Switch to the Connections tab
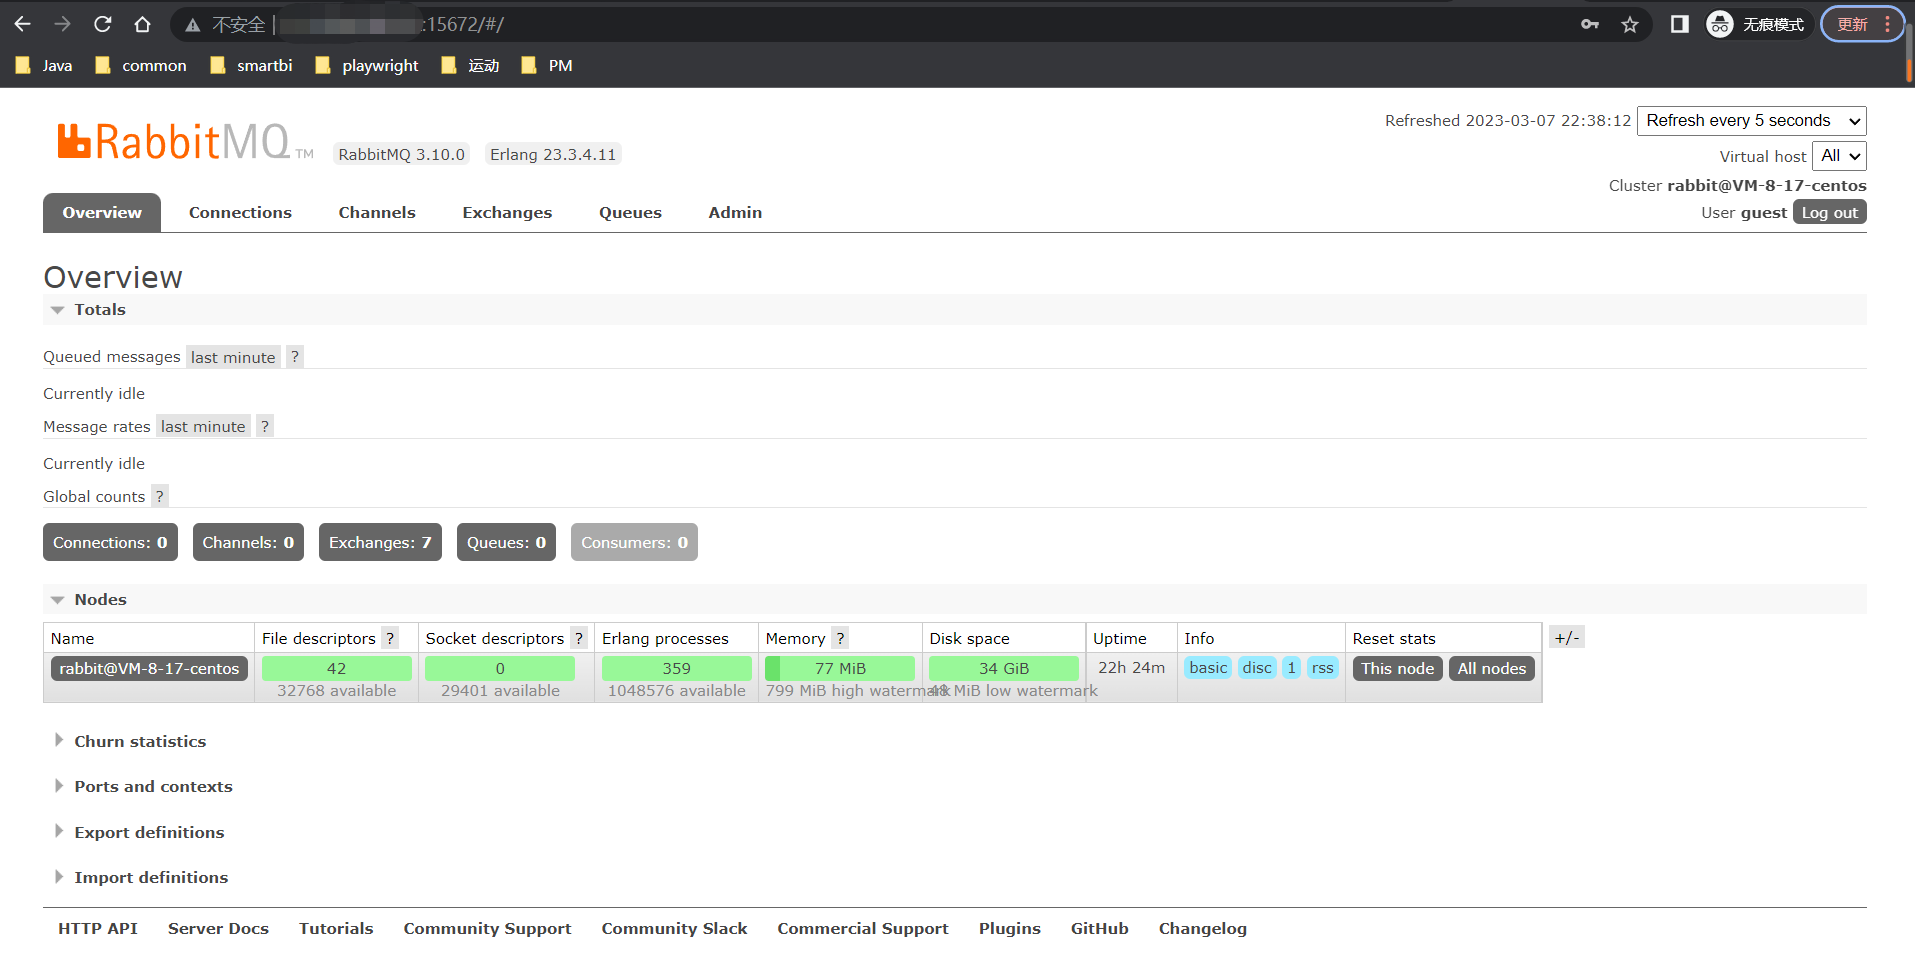 pyautogui.click(x=240, y=213)
